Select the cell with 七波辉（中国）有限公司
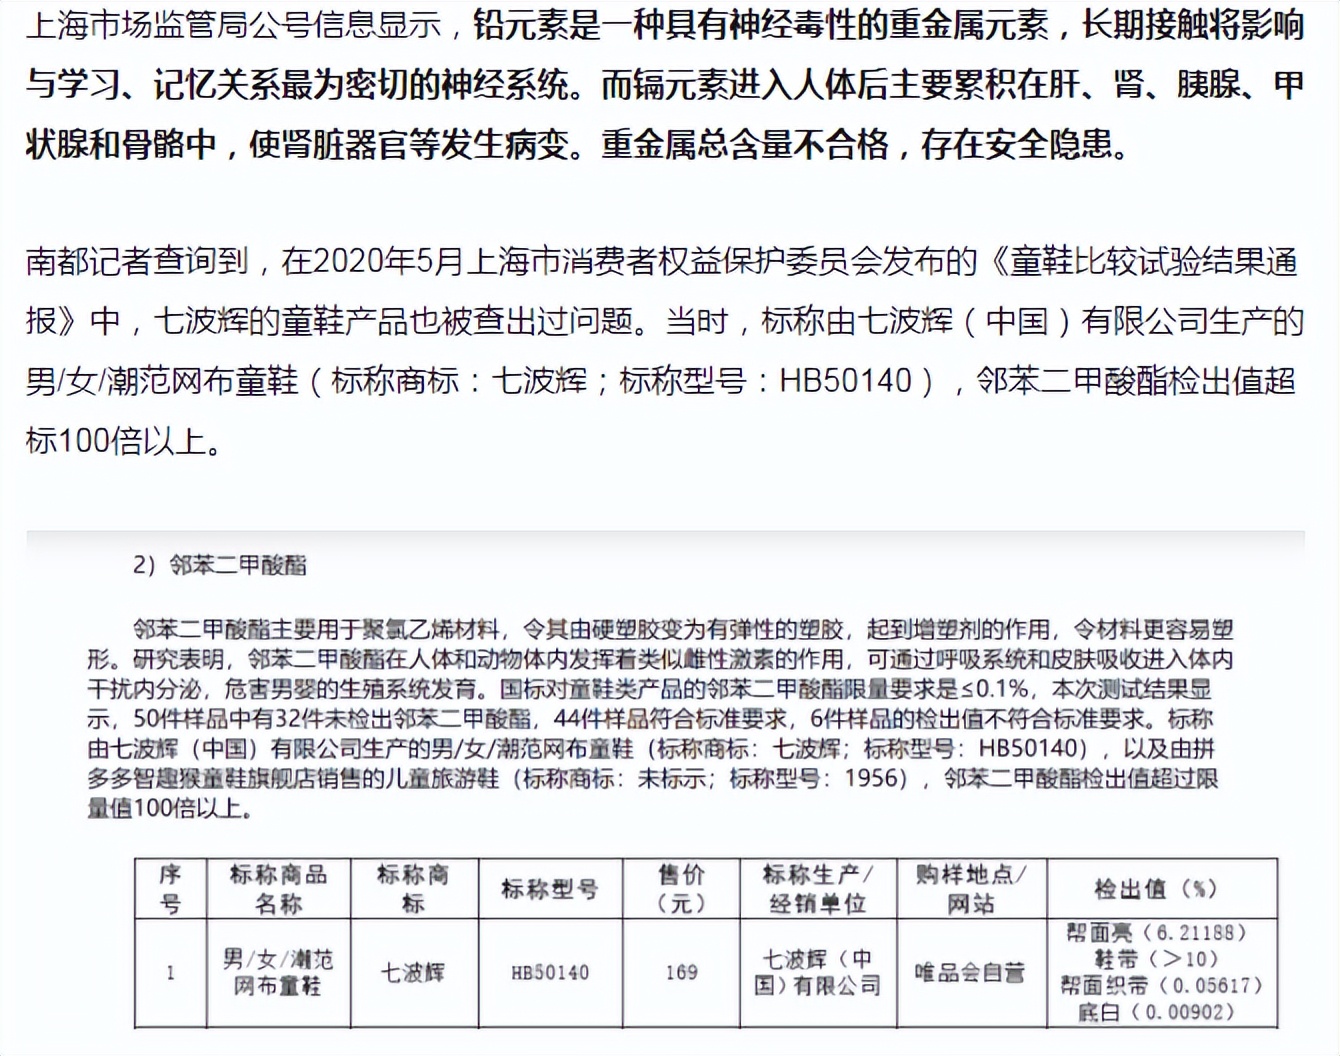This screenshot has width=1340, height=1056. (x=819, y=972)
